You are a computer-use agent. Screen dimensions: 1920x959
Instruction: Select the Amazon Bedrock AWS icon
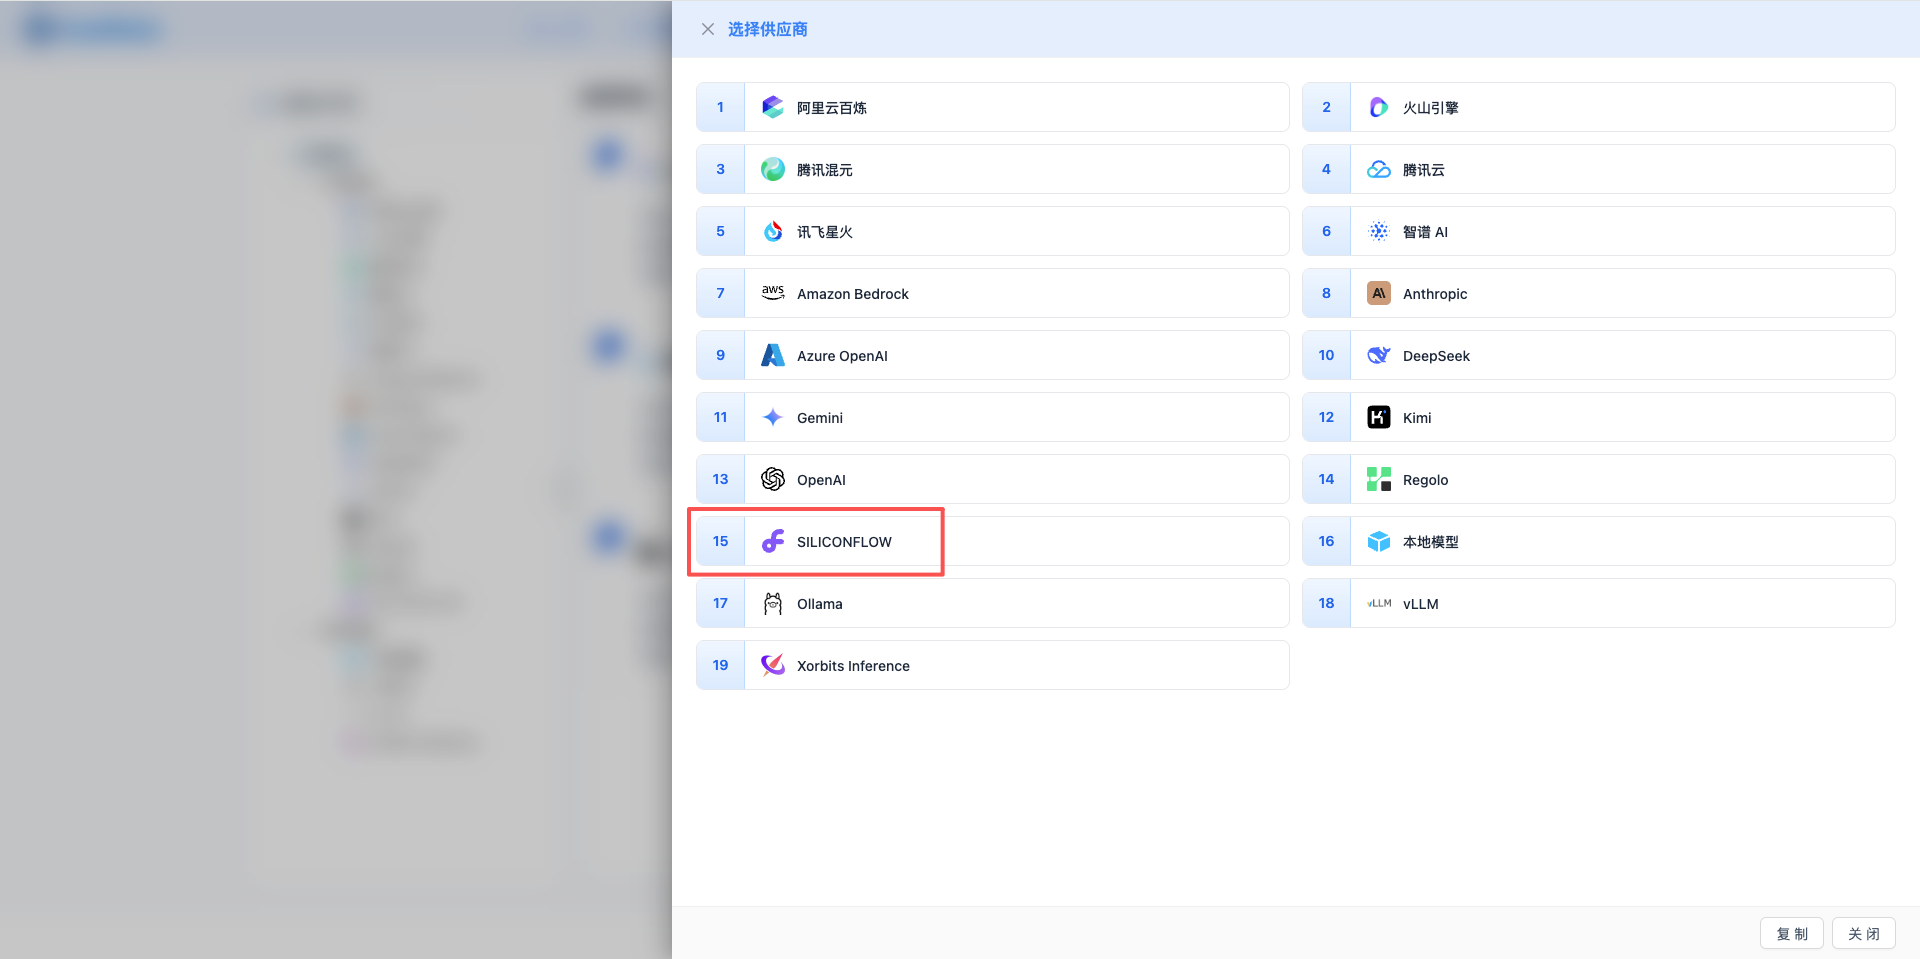[772, 293]
